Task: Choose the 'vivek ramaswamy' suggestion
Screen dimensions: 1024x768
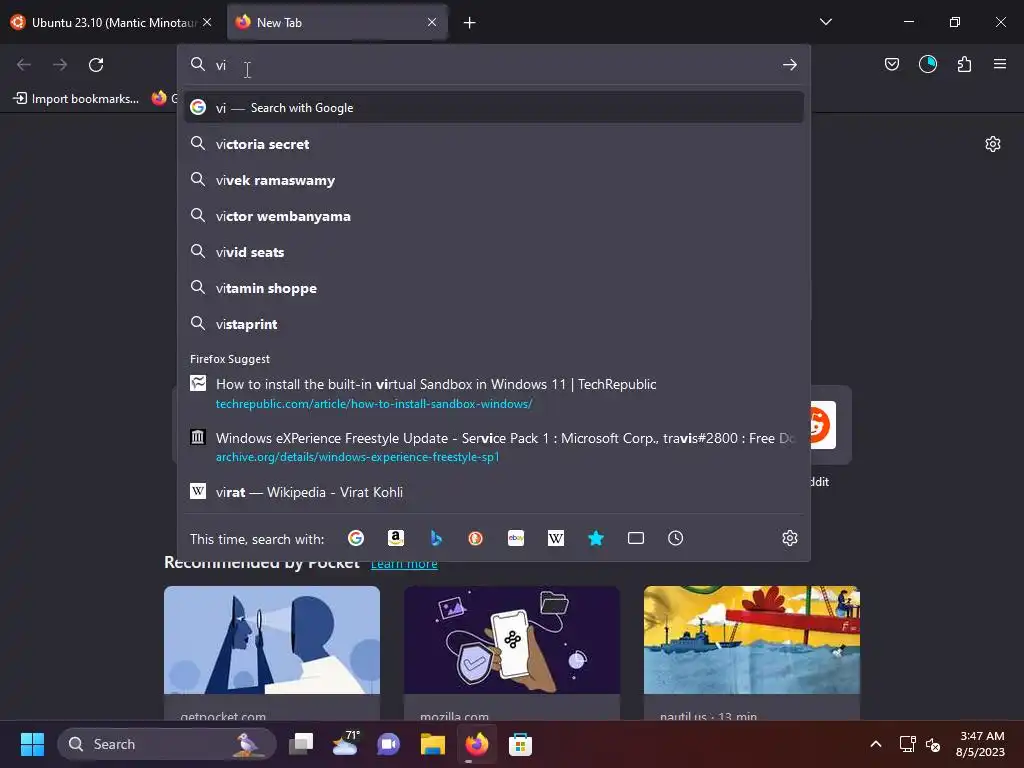Action: (494, 180)
